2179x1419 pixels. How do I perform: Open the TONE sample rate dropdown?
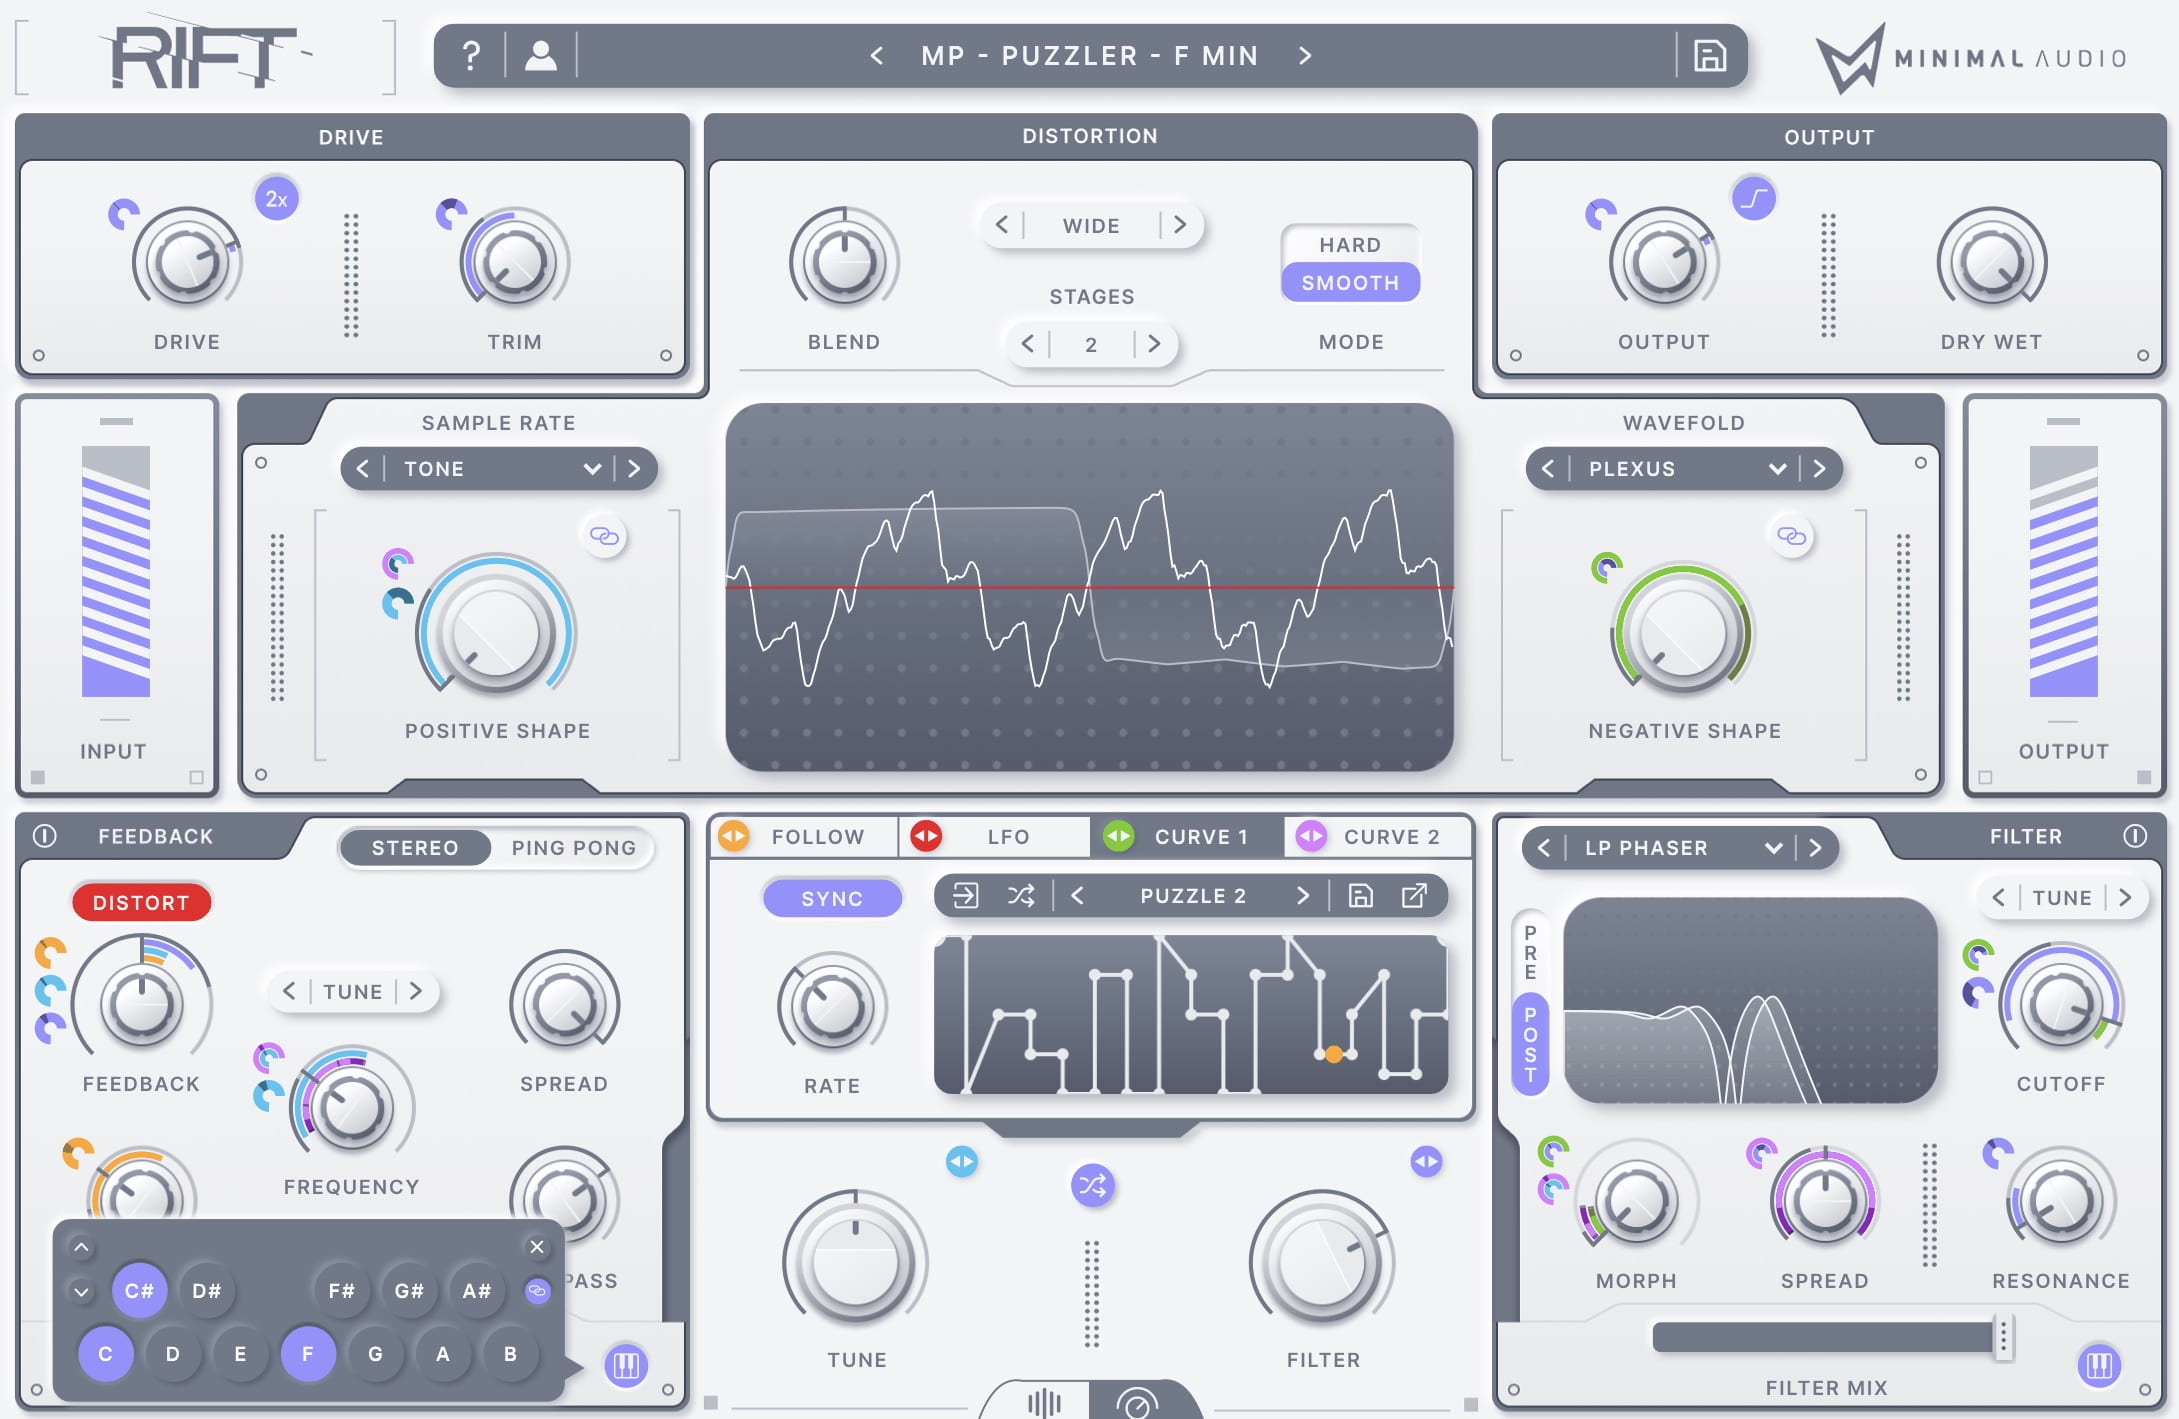(499, 469)
